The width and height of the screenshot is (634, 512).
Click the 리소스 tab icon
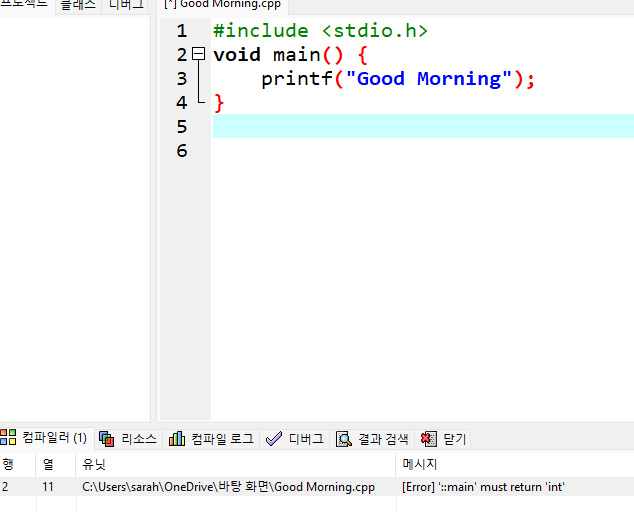click(x=107, y=438)
